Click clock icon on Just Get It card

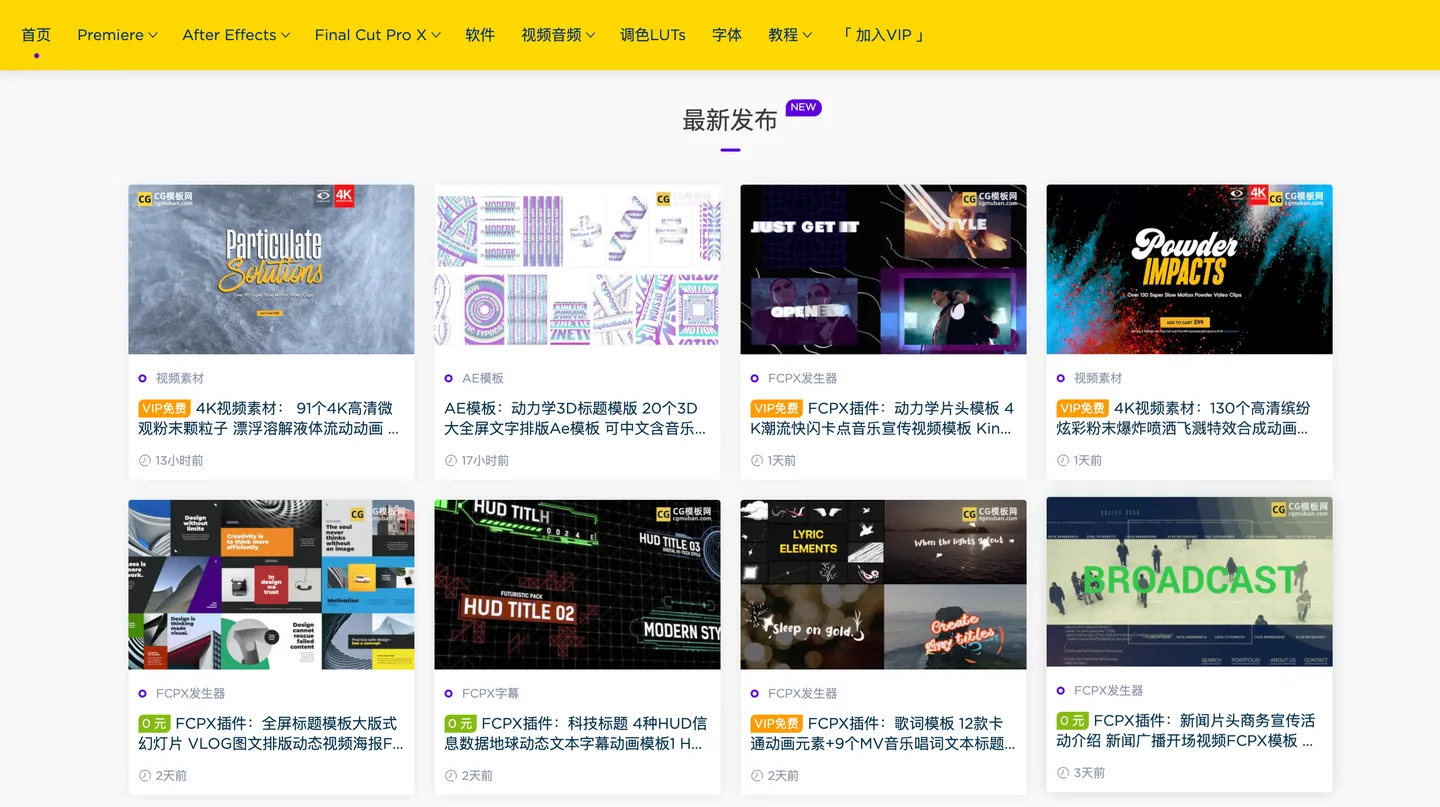coord(757,460)
